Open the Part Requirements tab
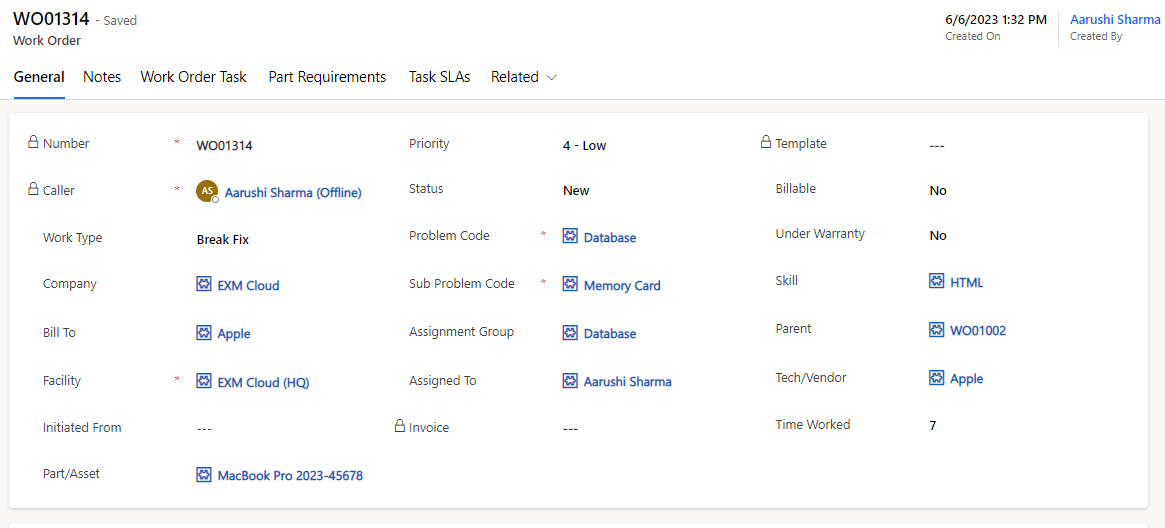The width and height of the screenshot is (1165, 528). pos(327,77)
